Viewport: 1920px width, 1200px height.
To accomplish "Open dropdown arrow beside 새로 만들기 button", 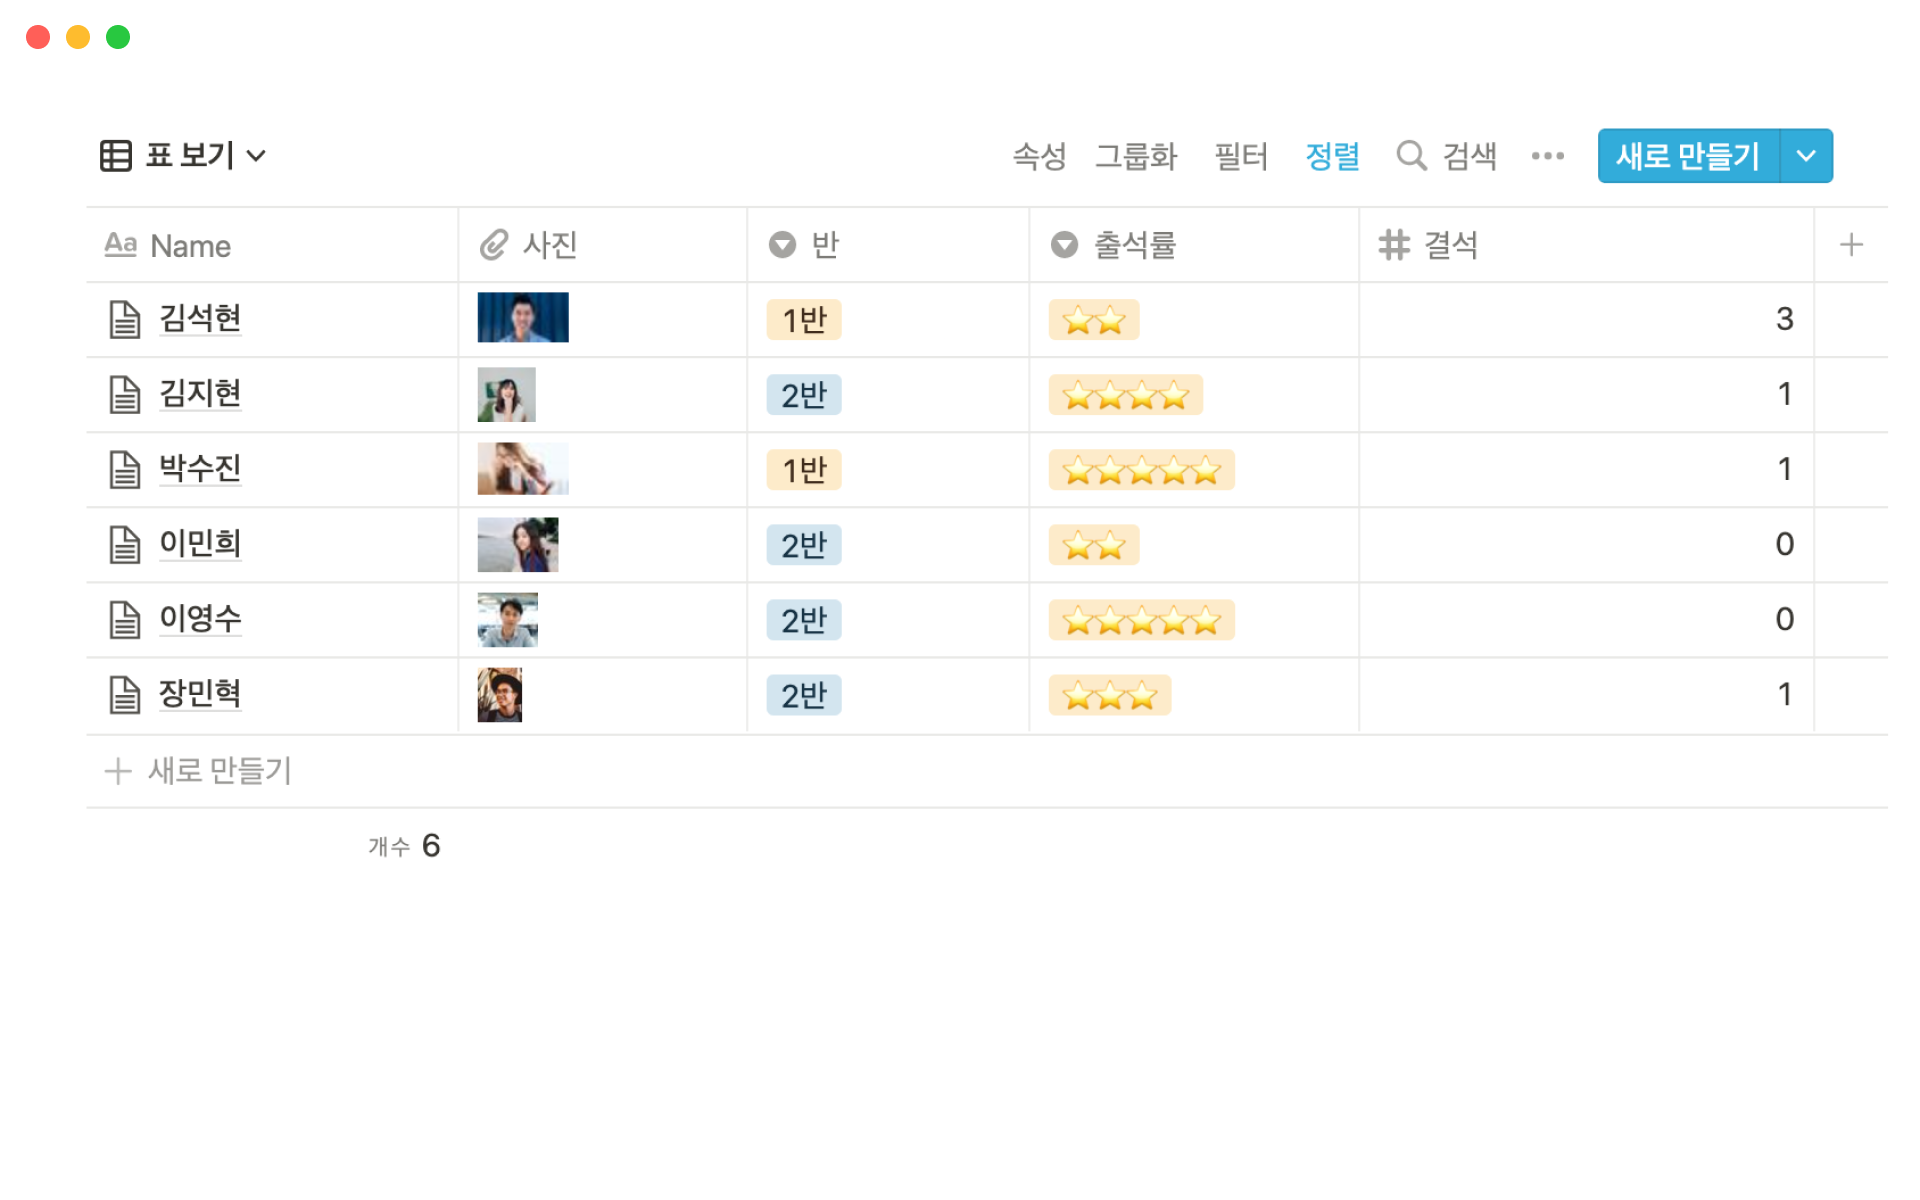I will (x=1806, y=156).
